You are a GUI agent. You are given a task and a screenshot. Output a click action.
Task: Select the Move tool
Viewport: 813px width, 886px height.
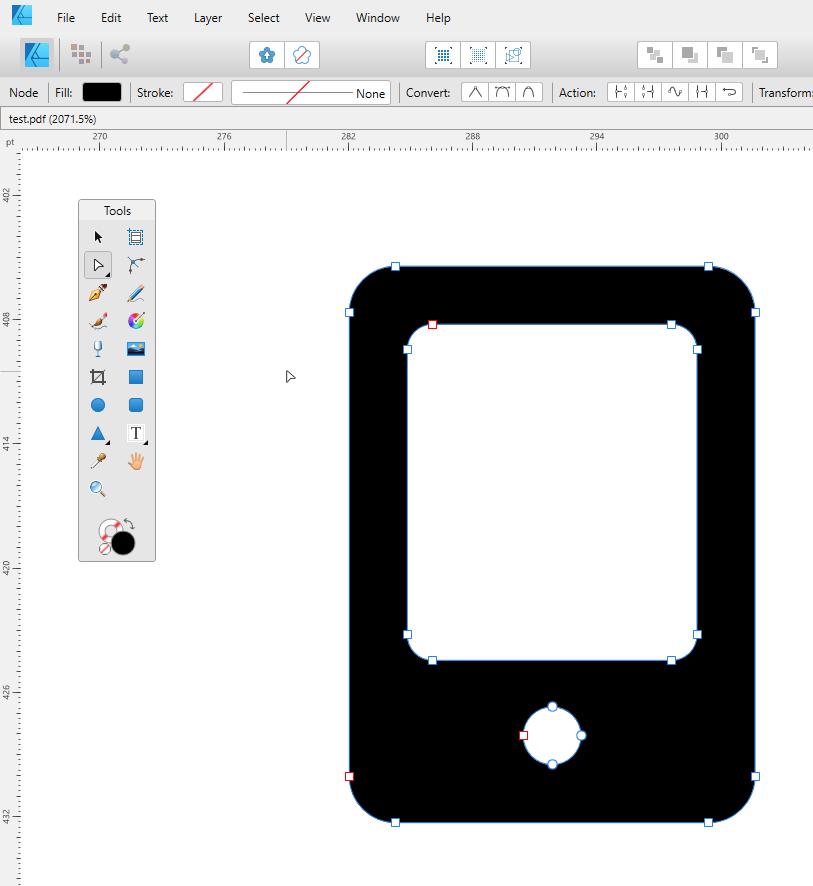pos(98,237)
